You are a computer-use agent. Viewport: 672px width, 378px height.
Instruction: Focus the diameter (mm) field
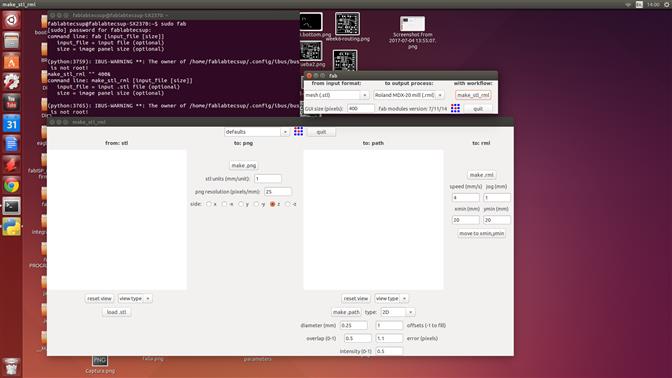(354, 325)
